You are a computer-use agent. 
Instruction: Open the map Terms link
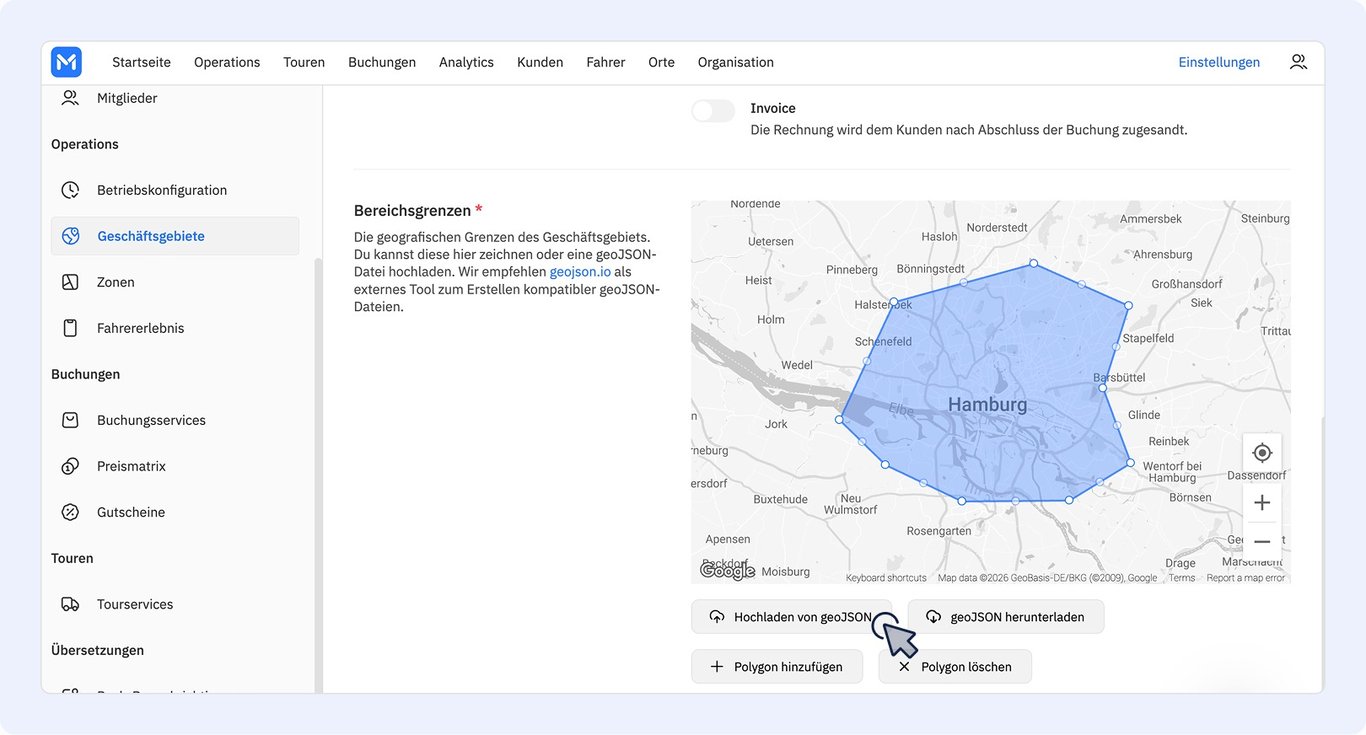pyautogui.click(x=1182, y=578)
